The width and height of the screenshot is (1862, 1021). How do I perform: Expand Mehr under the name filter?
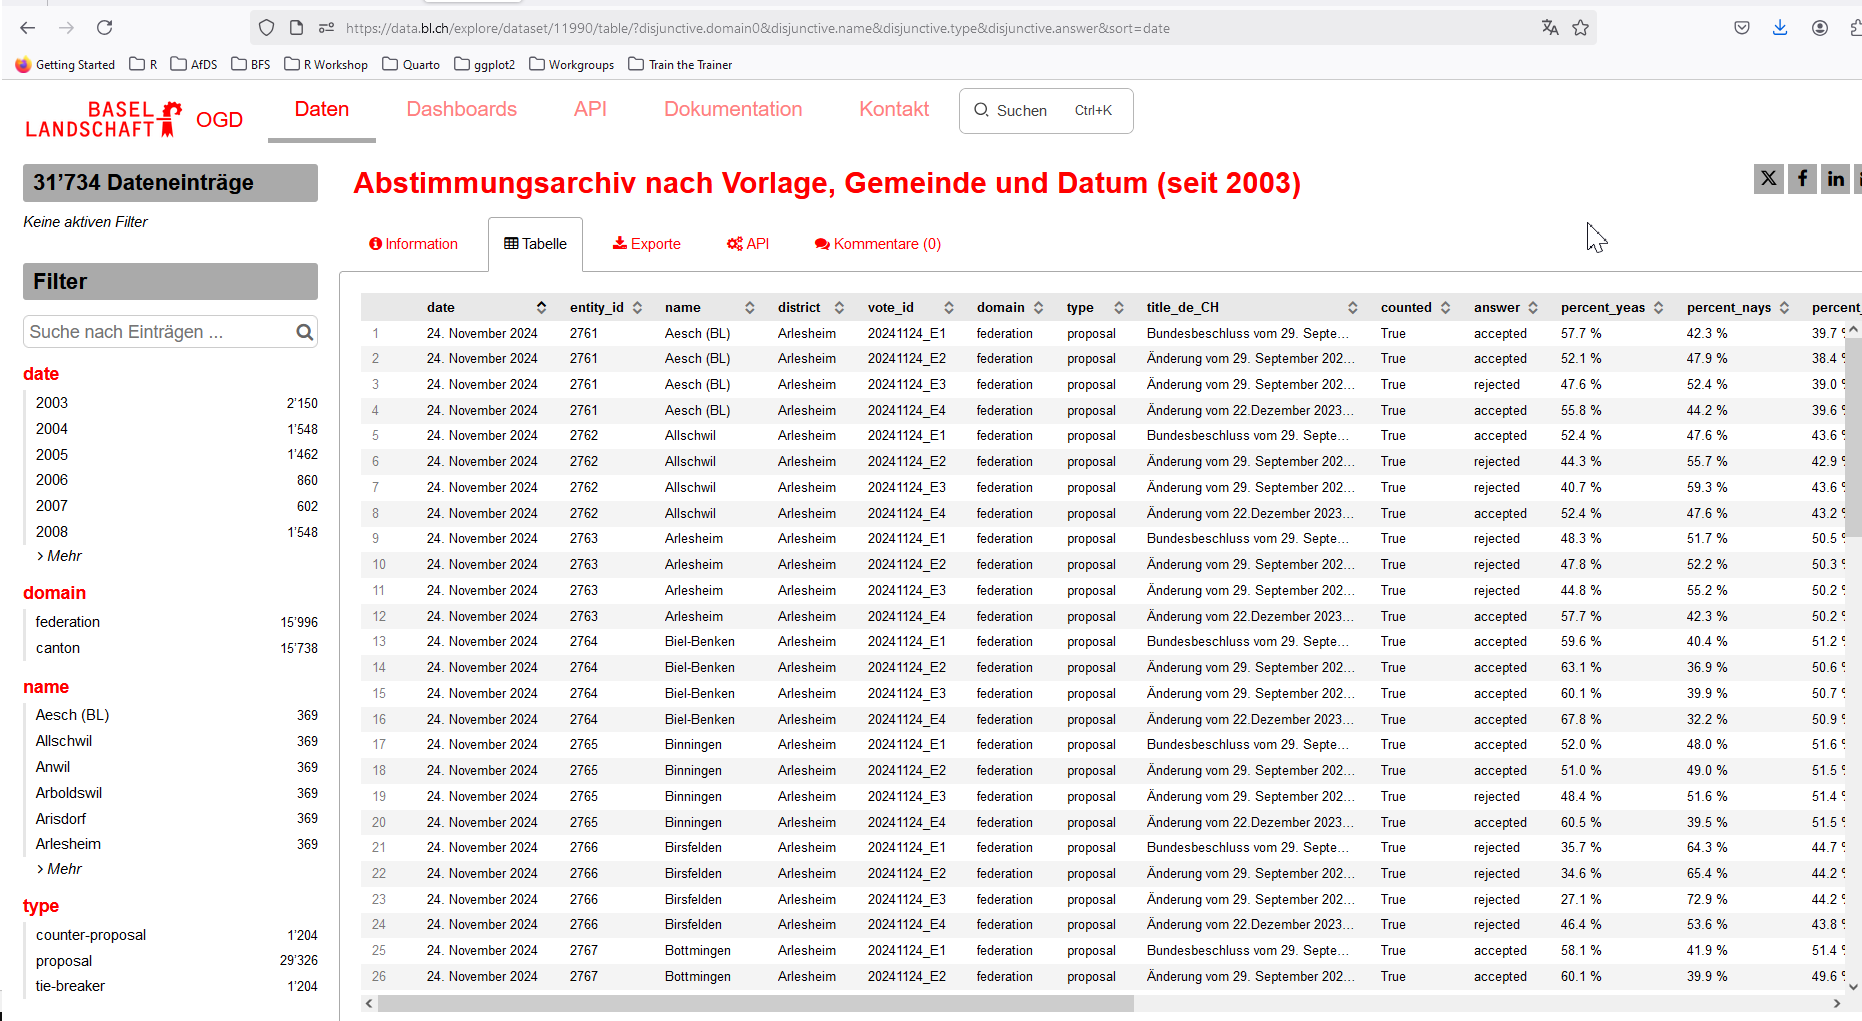(x=60, y=869)
